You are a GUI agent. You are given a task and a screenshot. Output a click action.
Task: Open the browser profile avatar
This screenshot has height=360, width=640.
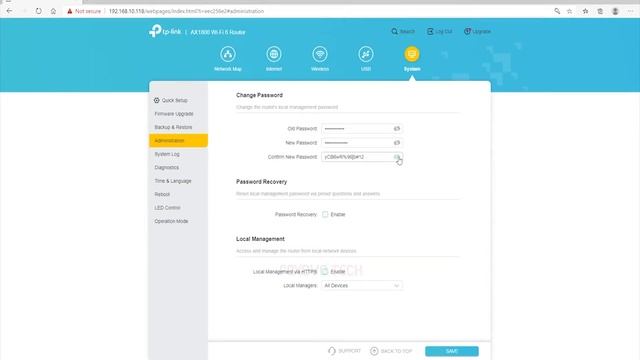coord(615,11)
